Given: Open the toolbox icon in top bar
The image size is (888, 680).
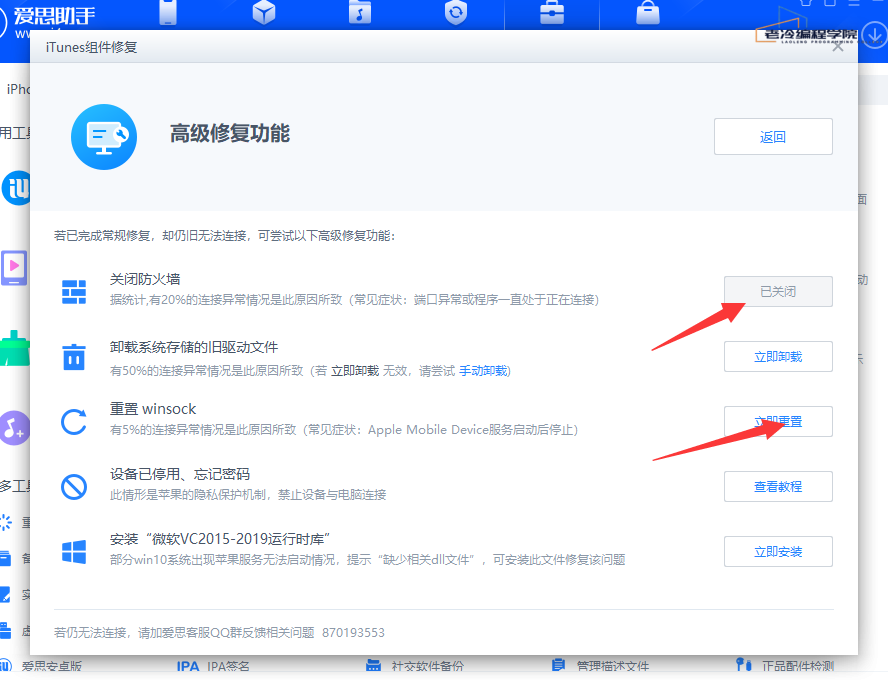Looking at the screenshot, I should pos(552,12).
